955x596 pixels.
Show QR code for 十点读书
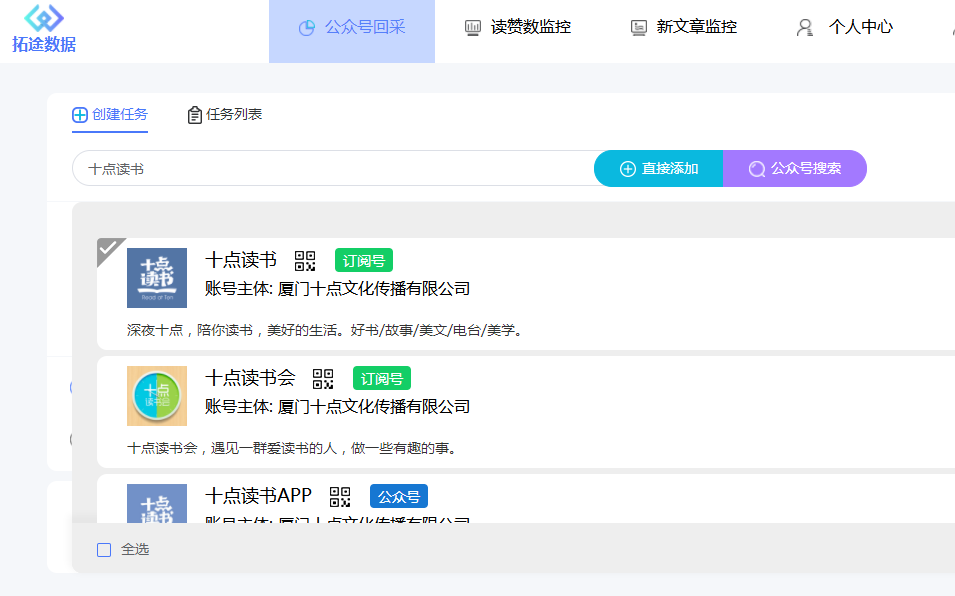point(305,261)
